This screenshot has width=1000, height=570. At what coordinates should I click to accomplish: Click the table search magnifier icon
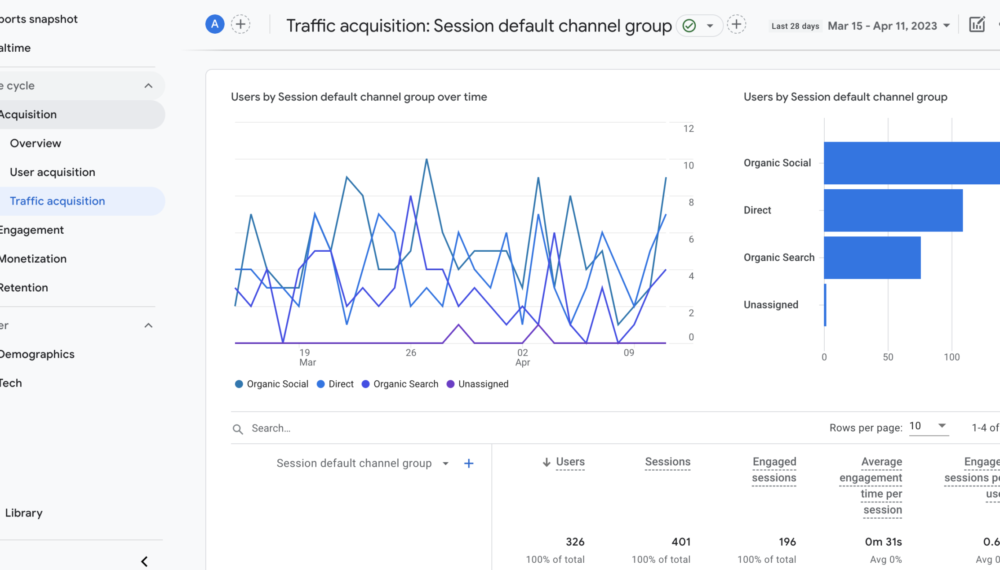pos(238,429)
